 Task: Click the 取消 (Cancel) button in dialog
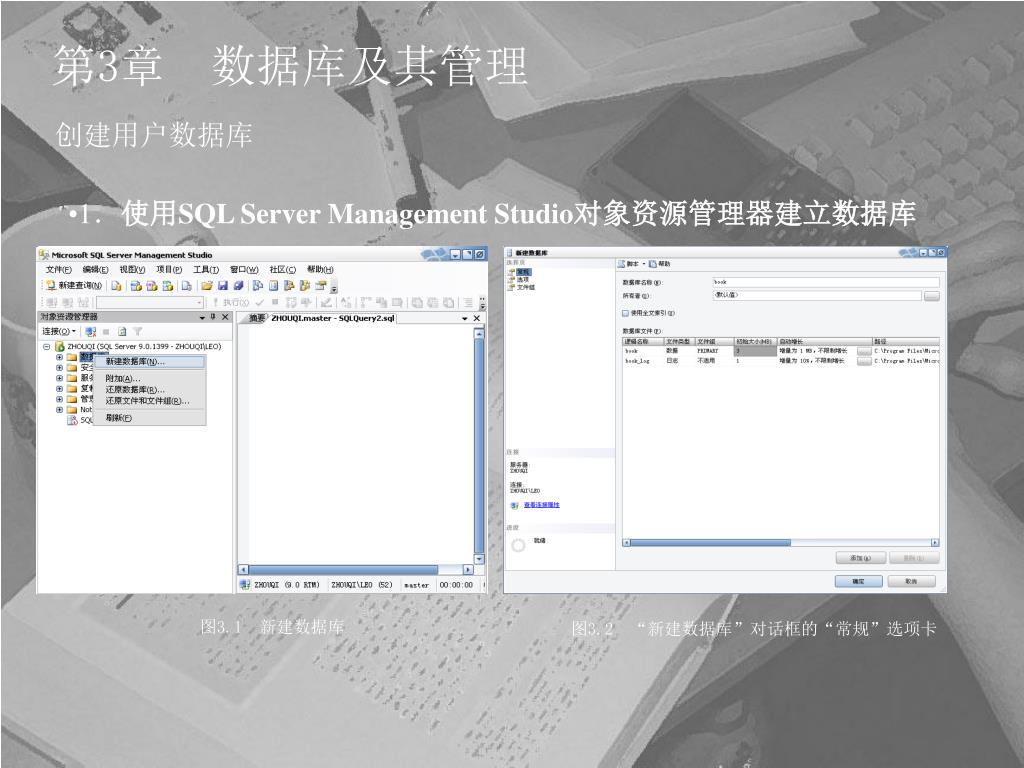tap(911, 581)
